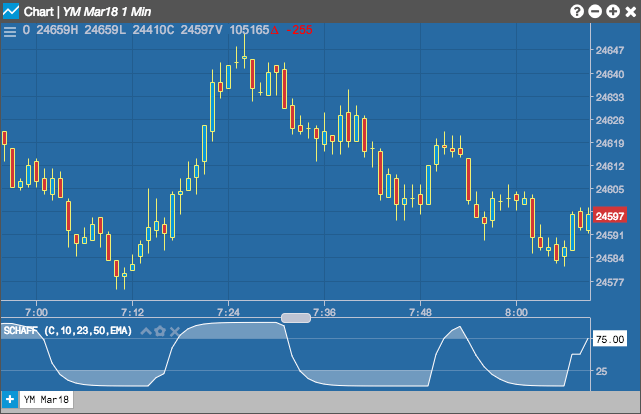Add a new symbol tab with the plus button
641x414 pixels.
pyautogui.click(x=10, y=399)
